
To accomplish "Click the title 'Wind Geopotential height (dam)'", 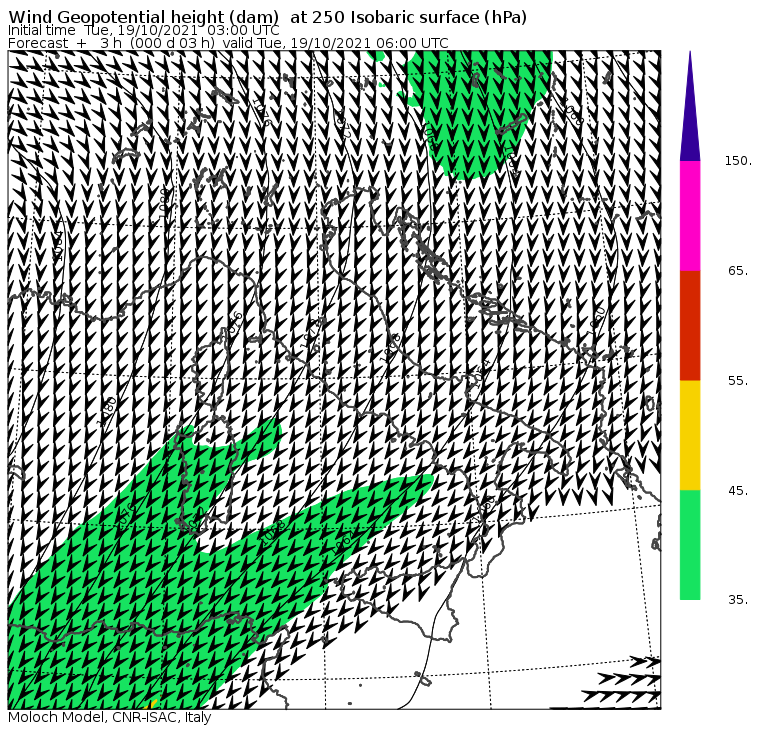I will [x=143, y=17].
